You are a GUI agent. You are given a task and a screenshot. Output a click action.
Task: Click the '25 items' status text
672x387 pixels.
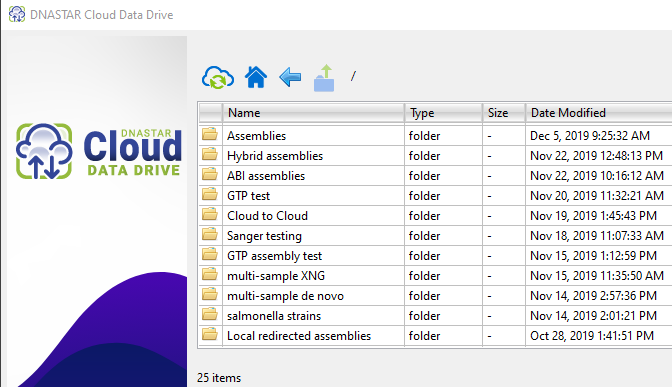tap(219, 378)
